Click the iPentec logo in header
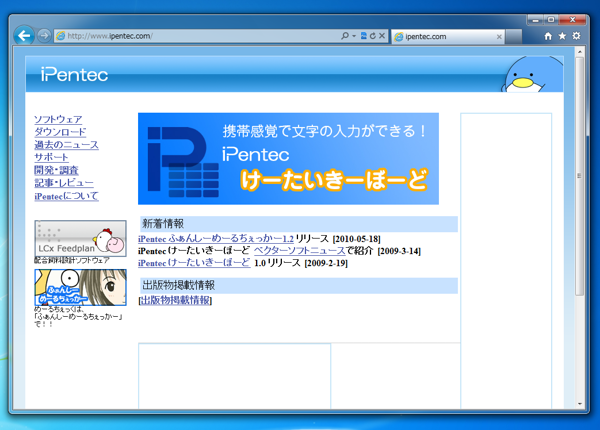The width and height of the screenshot is (600, 430). [x=74, y=74]
